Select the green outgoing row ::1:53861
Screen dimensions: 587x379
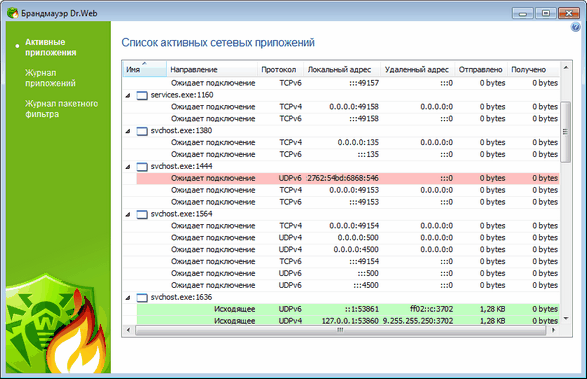click(348, 309)
